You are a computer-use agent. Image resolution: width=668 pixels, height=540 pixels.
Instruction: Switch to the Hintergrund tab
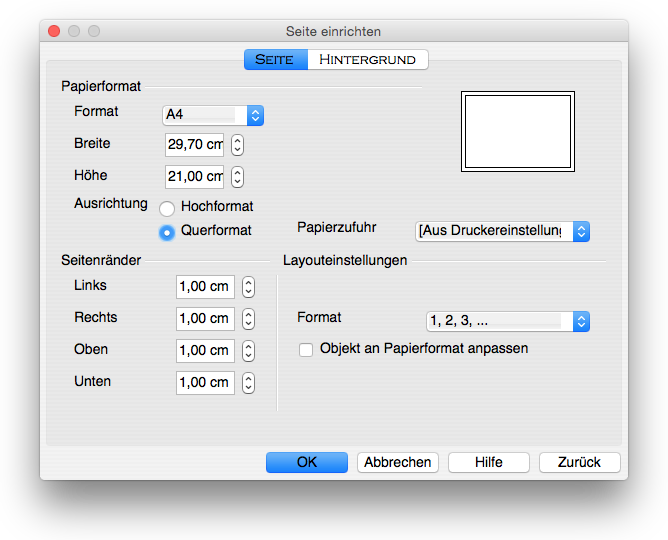click(367, 59)
